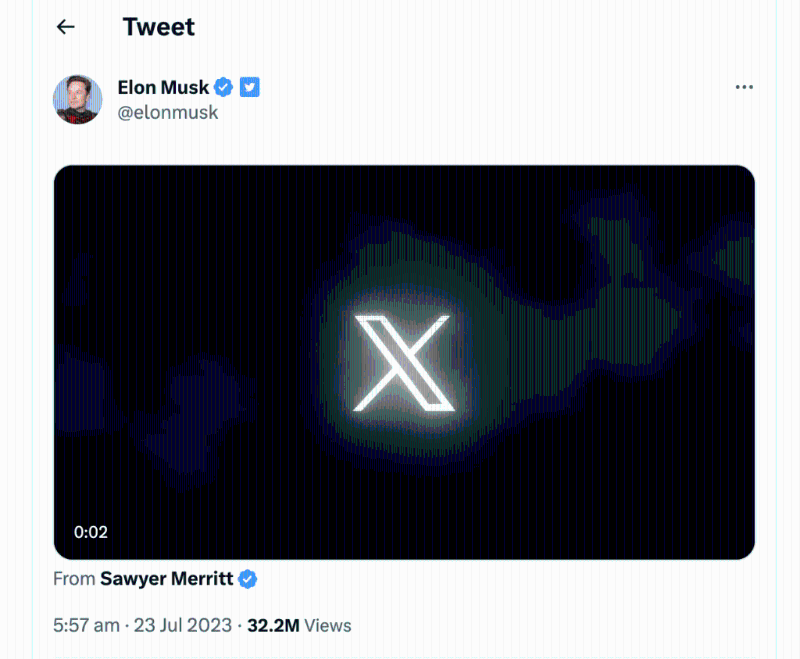Click Elon Musk's blue verified checkmark
This screenshot has width=800, height=659.
pos(224,88)
